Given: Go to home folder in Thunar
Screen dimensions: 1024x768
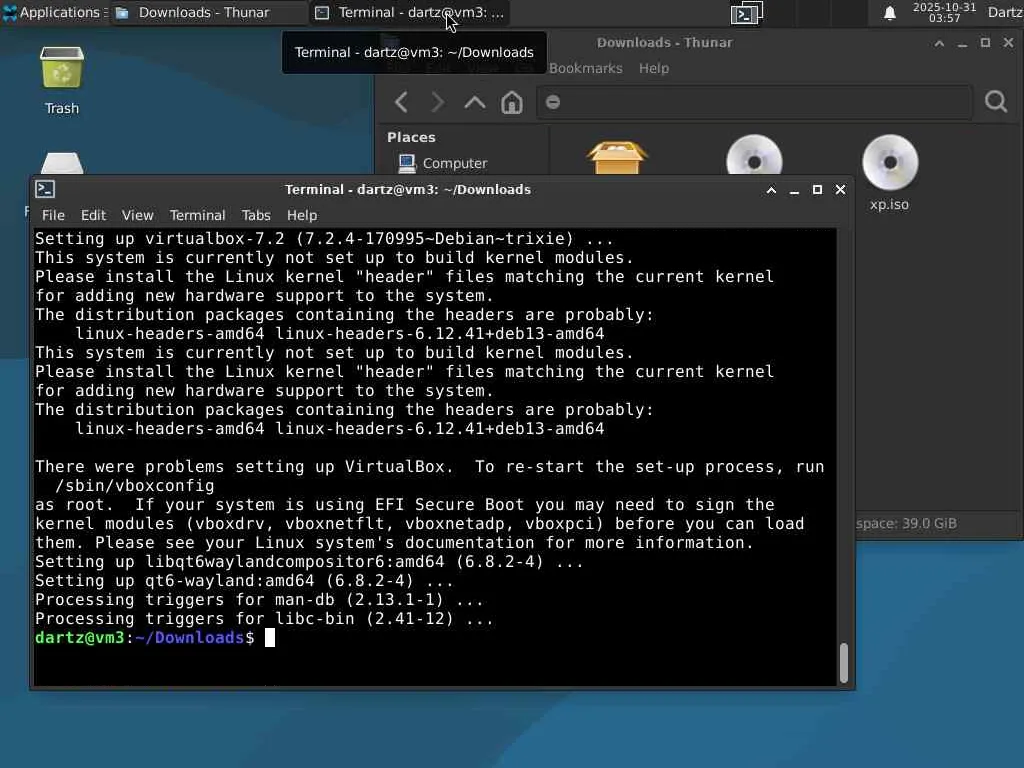Looking at the screenshot, I should pyautogui.click(x=512, y=102).
